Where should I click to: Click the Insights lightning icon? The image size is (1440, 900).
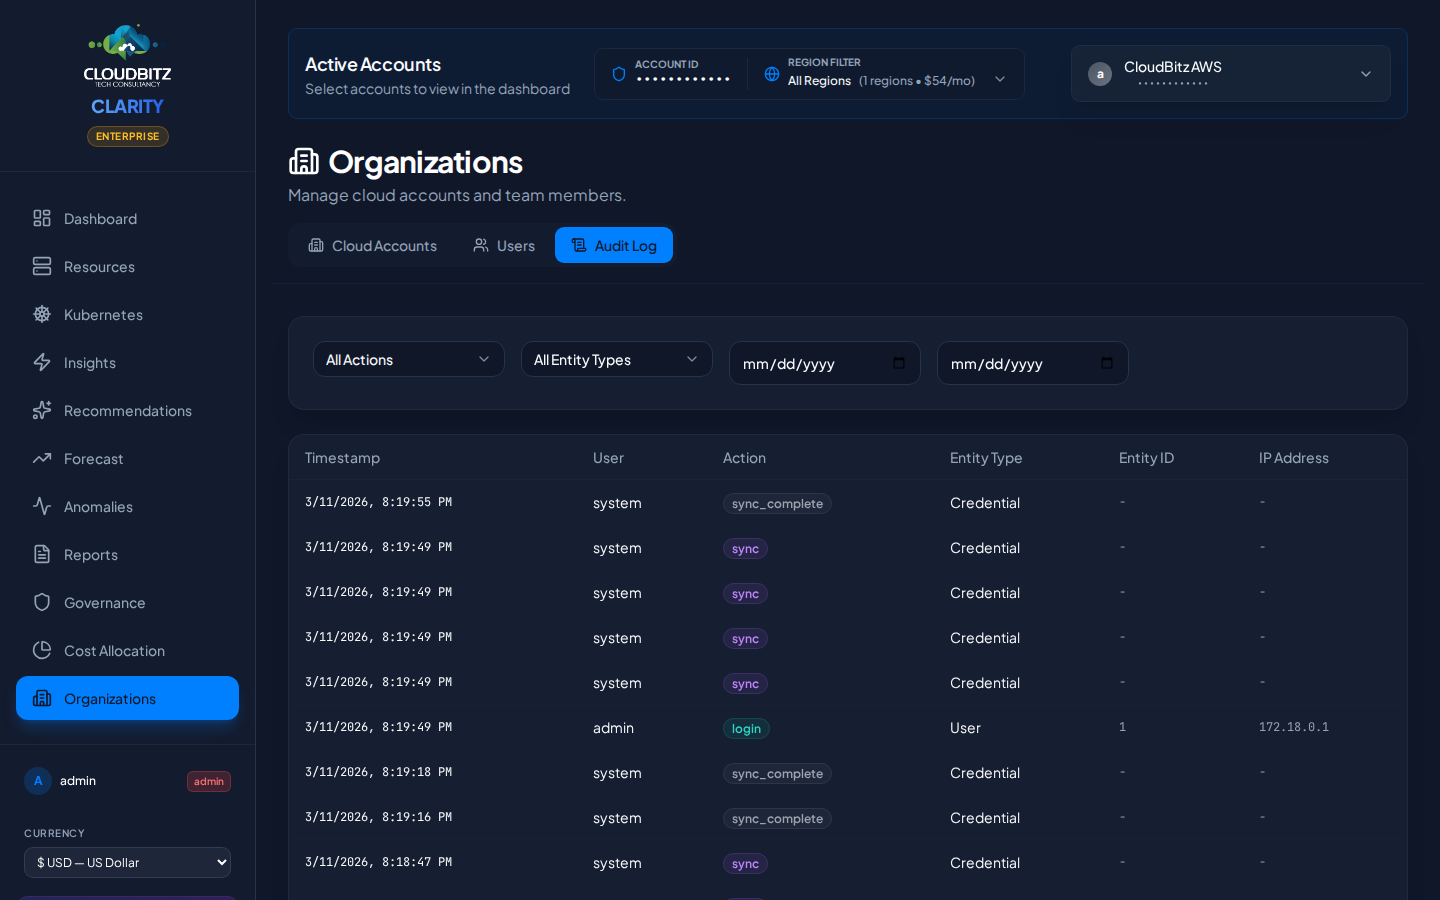click(x=41, y=362)
